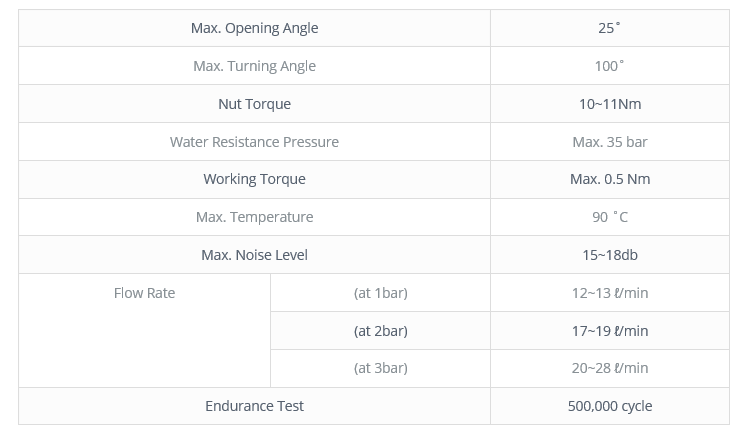
Task: Select the (at 1bar) cell
Action: click(381, 293)
